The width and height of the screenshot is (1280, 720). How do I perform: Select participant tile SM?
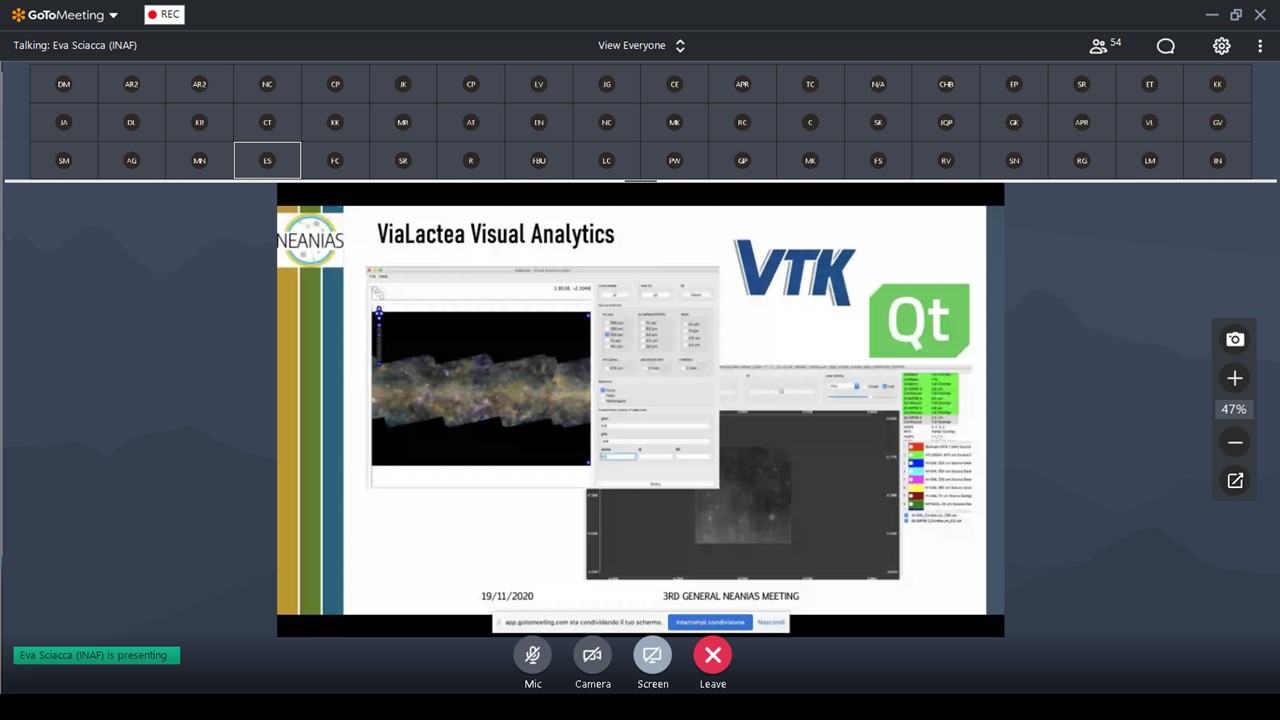coord(64,161)
